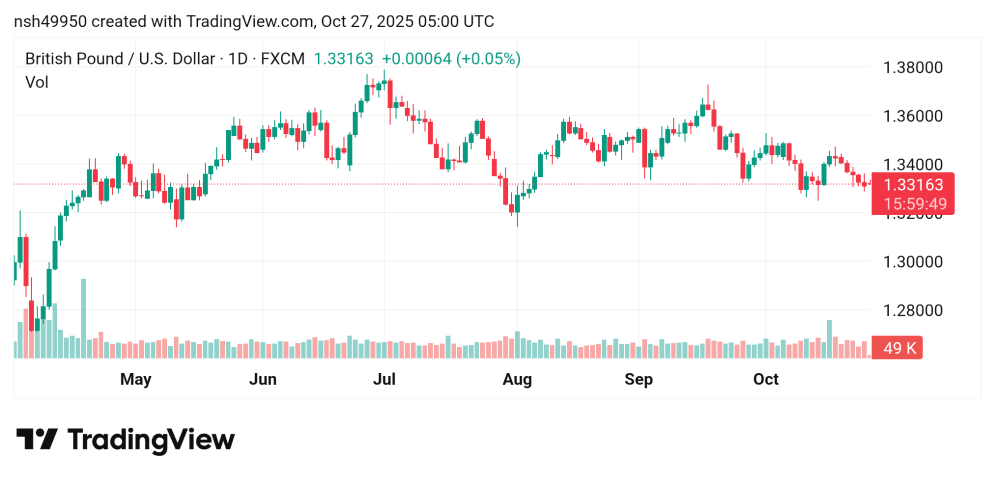Select the Jul label on time axis
995x481 pixels.
tap(384, 380)
